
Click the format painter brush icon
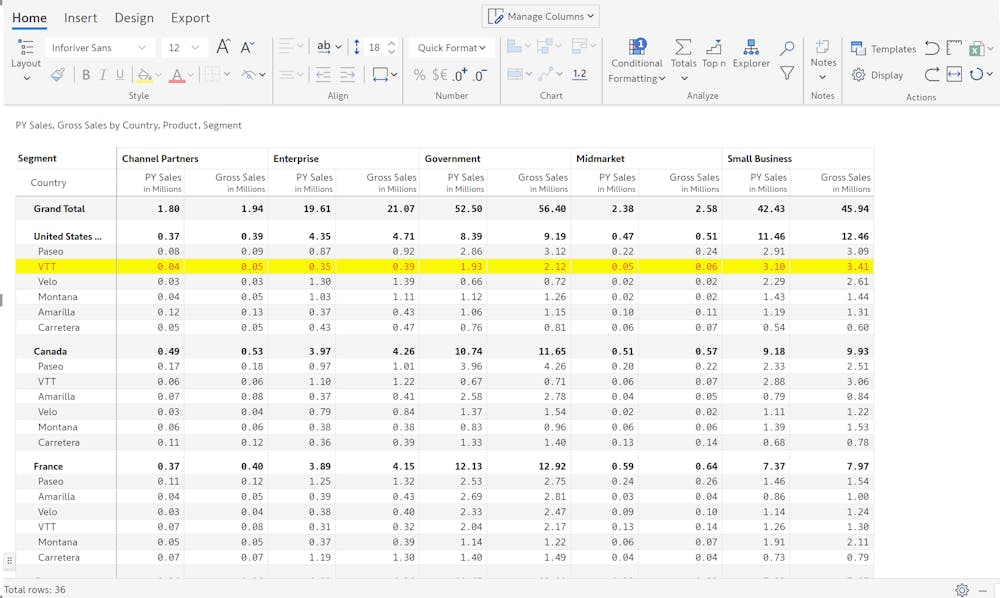coord(58,75)
